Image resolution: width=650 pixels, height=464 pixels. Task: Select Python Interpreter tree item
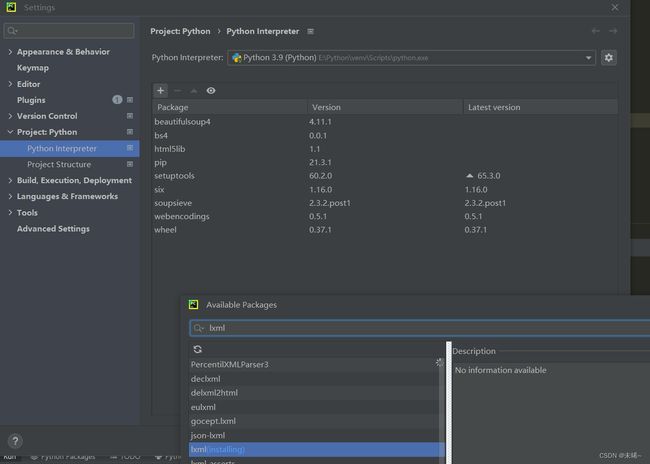pyautogui.click(x=70, y=148)
